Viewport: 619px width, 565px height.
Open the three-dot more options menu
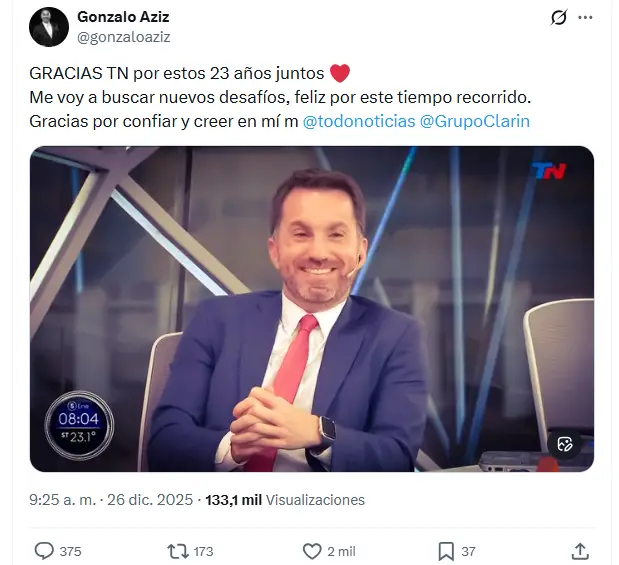[585, 17]
